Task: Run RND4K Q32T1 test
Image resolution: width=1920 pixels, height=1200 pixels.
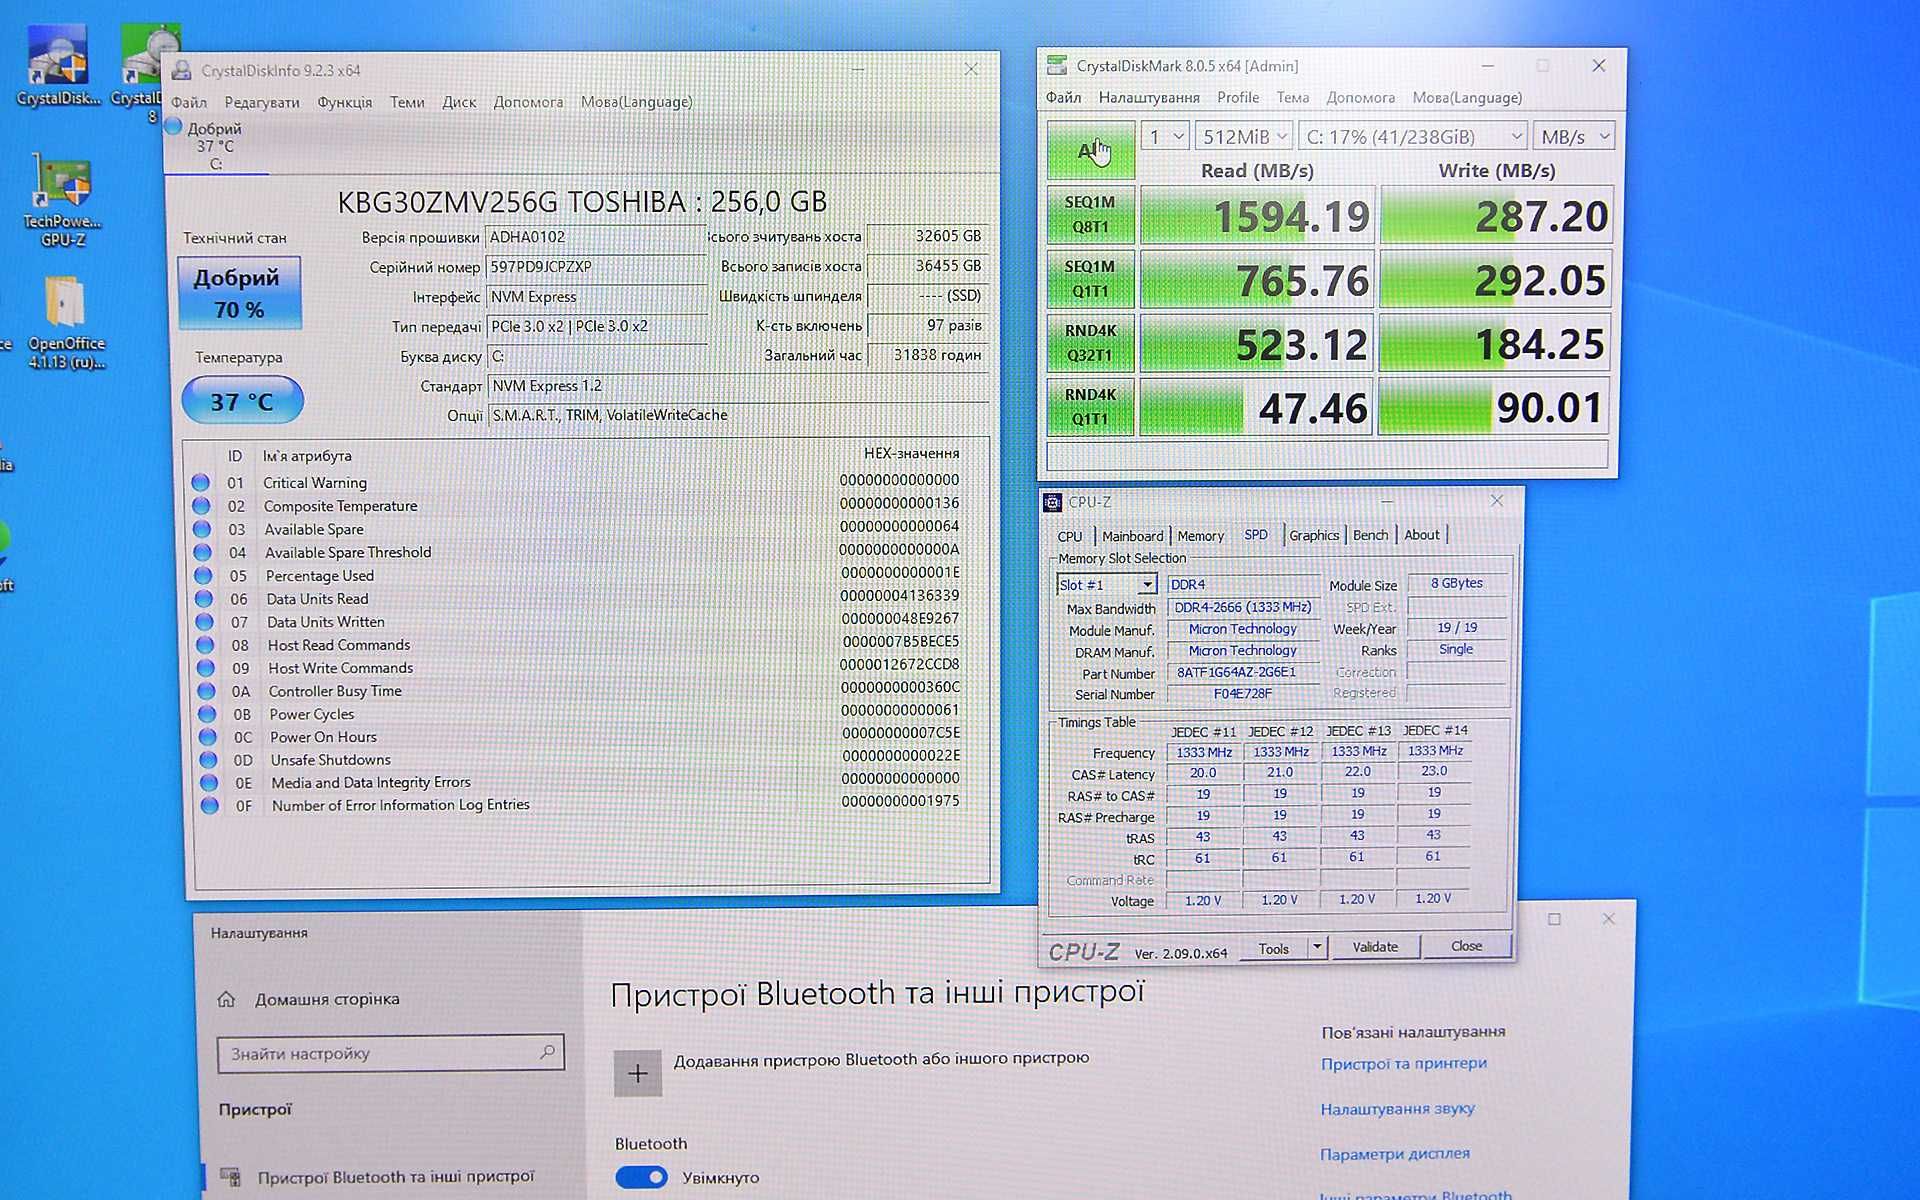Action: click(1090, 342)
